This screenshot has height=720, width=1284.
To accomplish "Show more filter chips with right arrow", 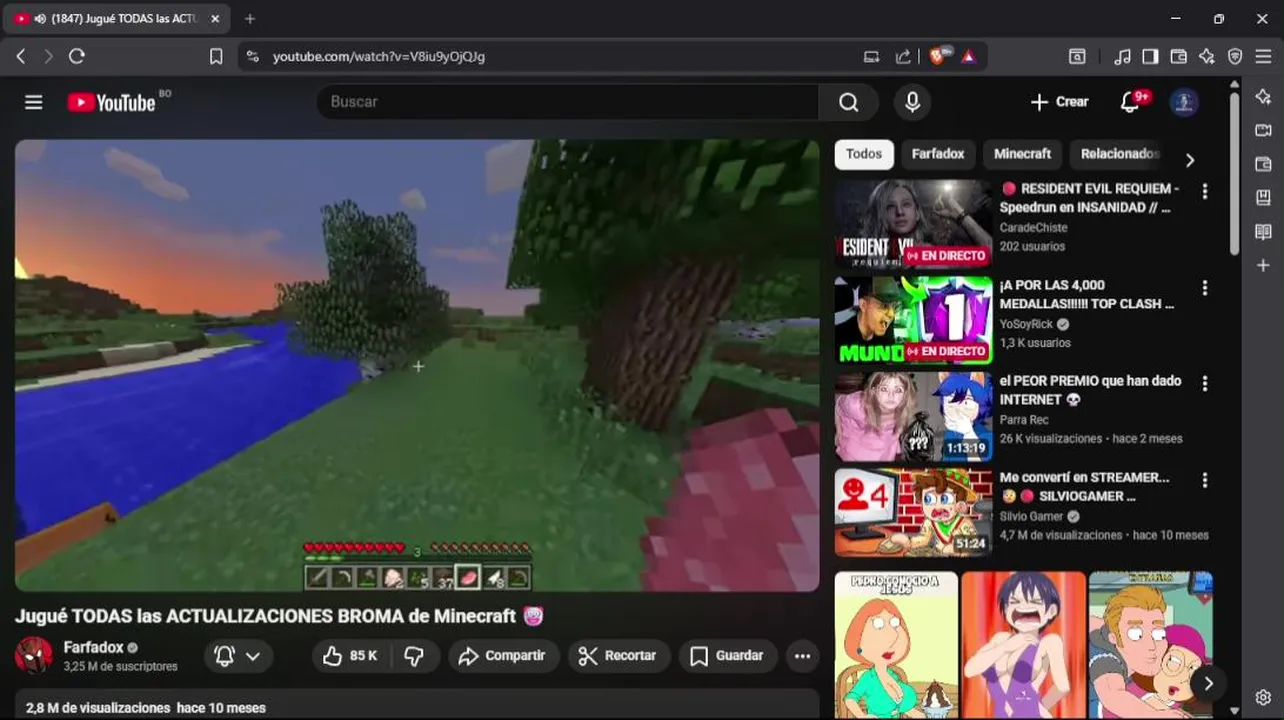I will (1189, 160).
